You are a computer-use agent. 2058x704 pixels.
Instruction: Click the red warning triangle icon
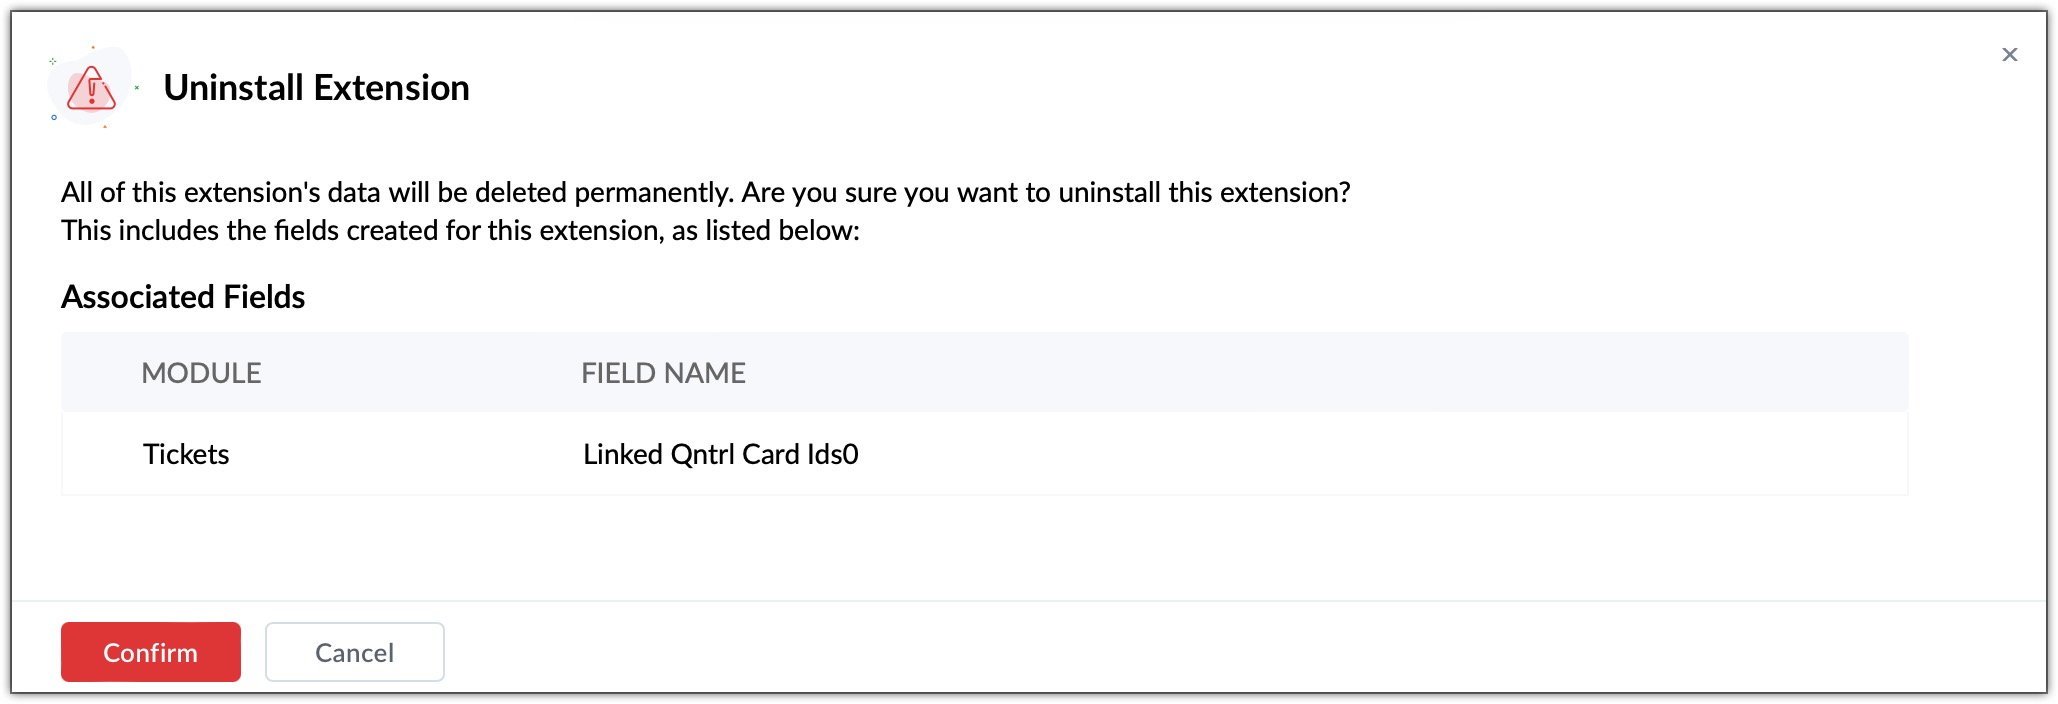(x=91, y=89)
